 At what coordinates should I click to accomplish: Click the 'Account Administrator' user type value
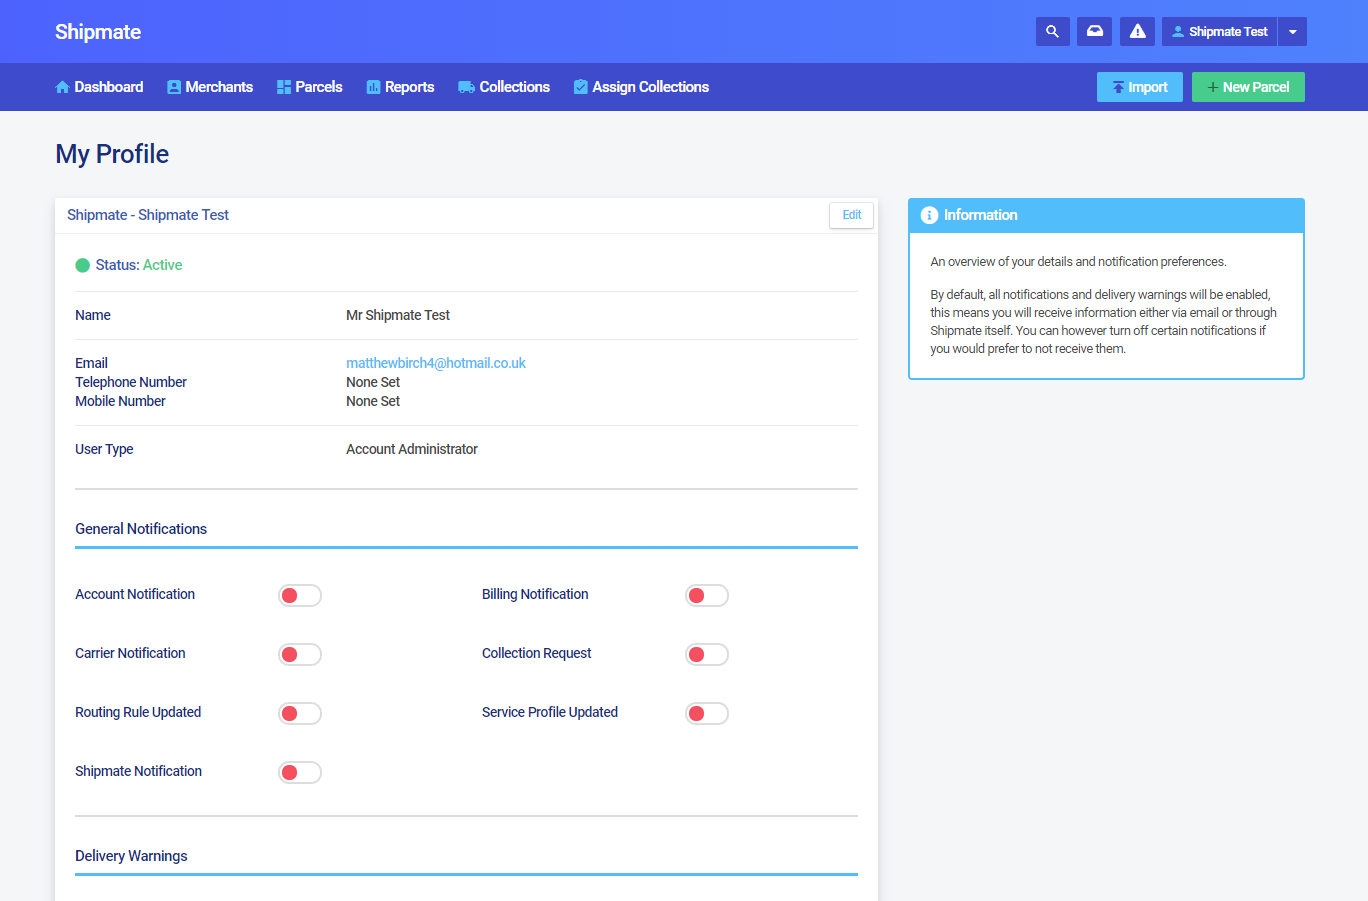click(412, 449)
